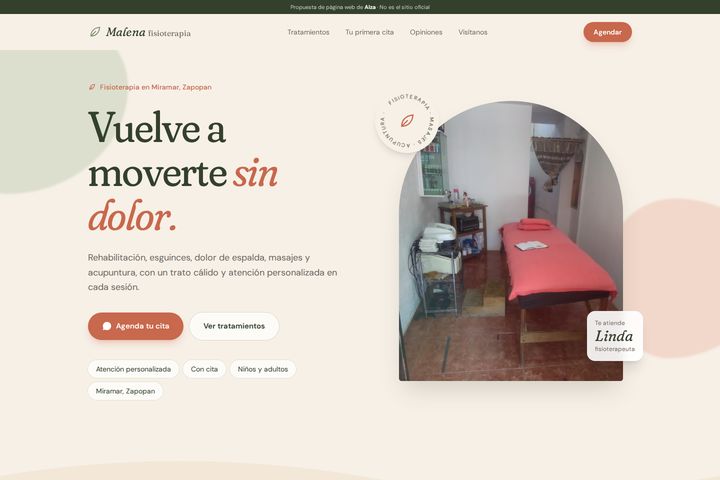Click the treatment room photo
The width and height of the screenshot is (720, 480).
click(x=511, y=241)
